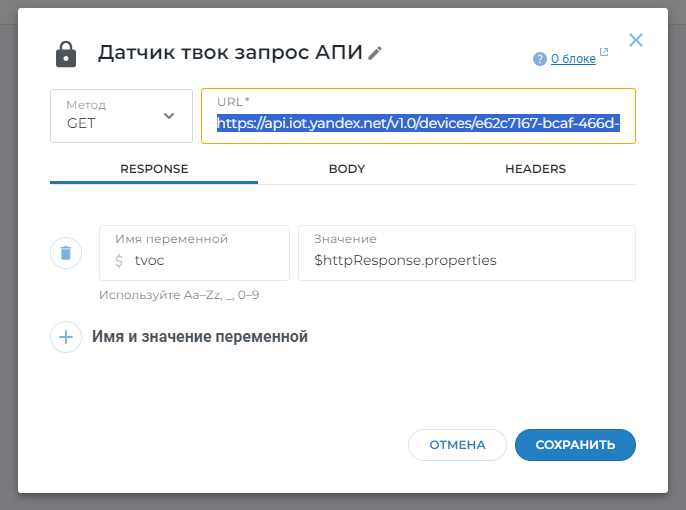
Task: Delete the tvoc variable with the trash icon
Action: click(66, 253)
